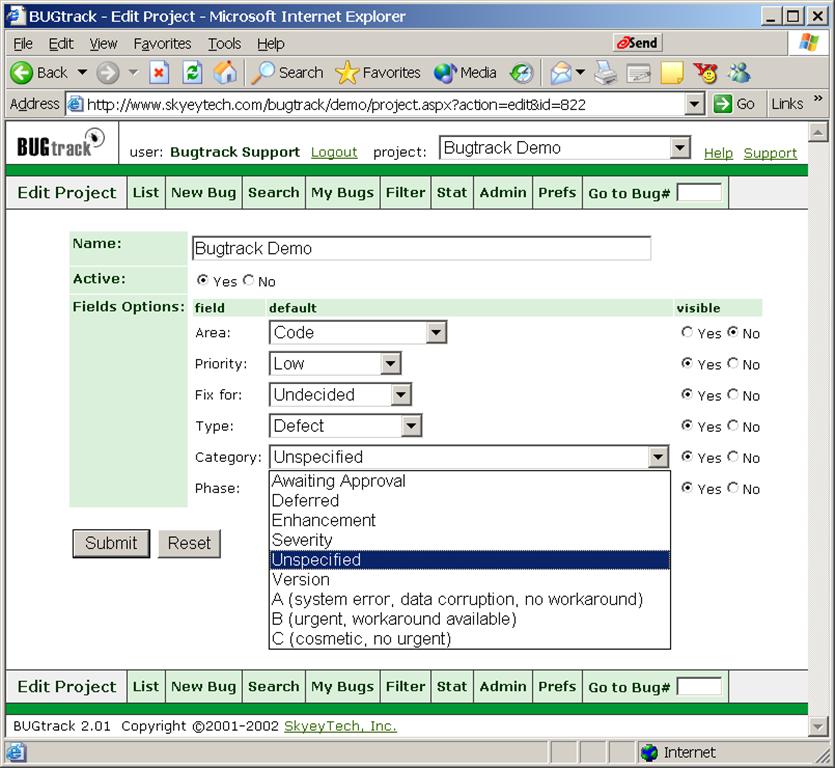835x768 pixels.
Task: Expand the Area default dropdown
Action: tap(436, 333)
